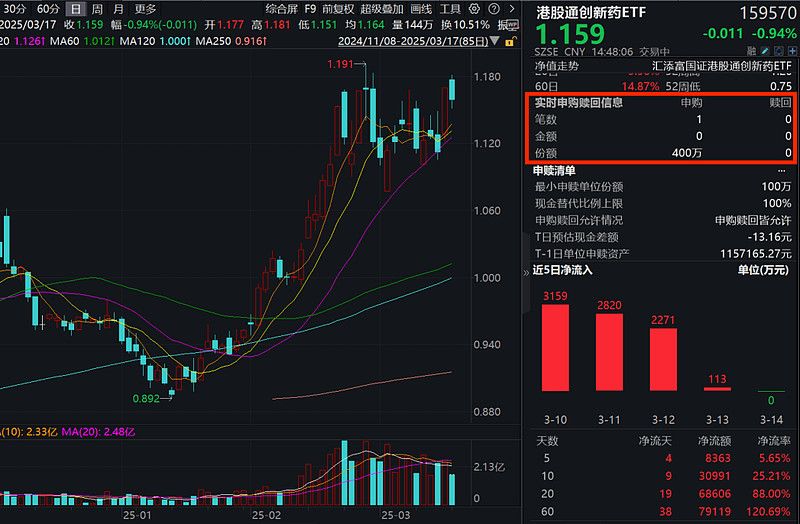Click the 最小申赎单位份额 row
The width and height of the screenshot is (800, 524).
coord(663,187)
